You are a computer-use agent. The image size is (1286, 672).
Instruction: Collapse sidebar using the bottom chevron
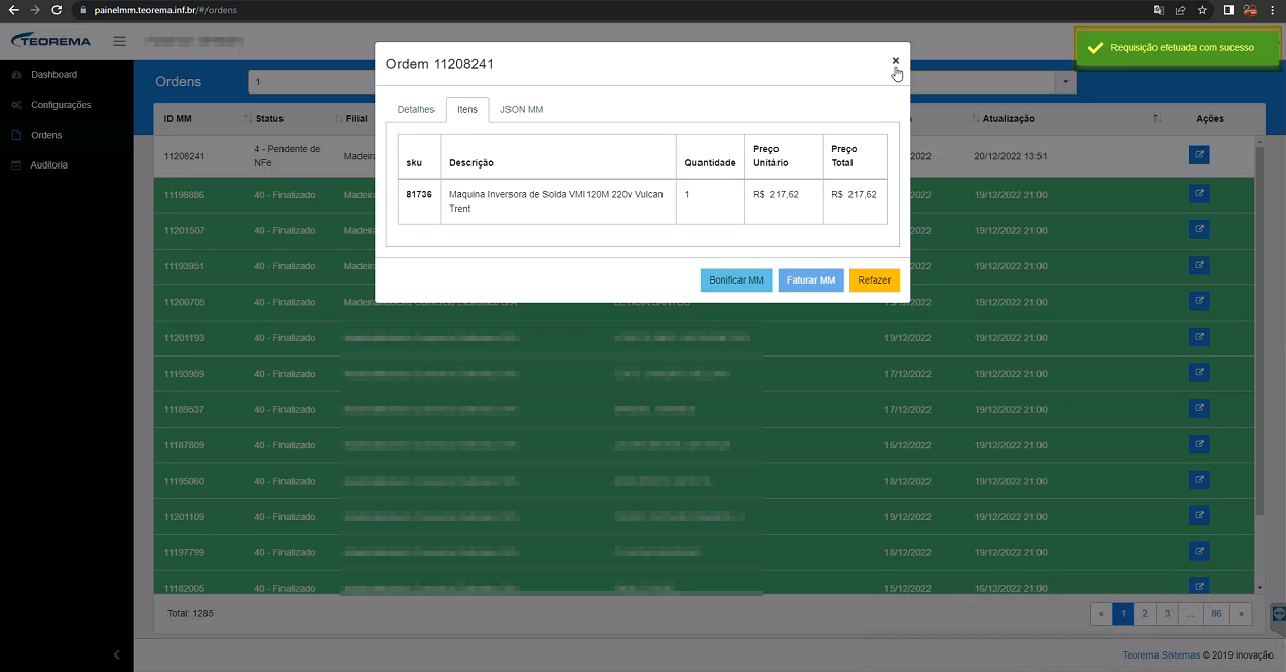coord(116,655)
